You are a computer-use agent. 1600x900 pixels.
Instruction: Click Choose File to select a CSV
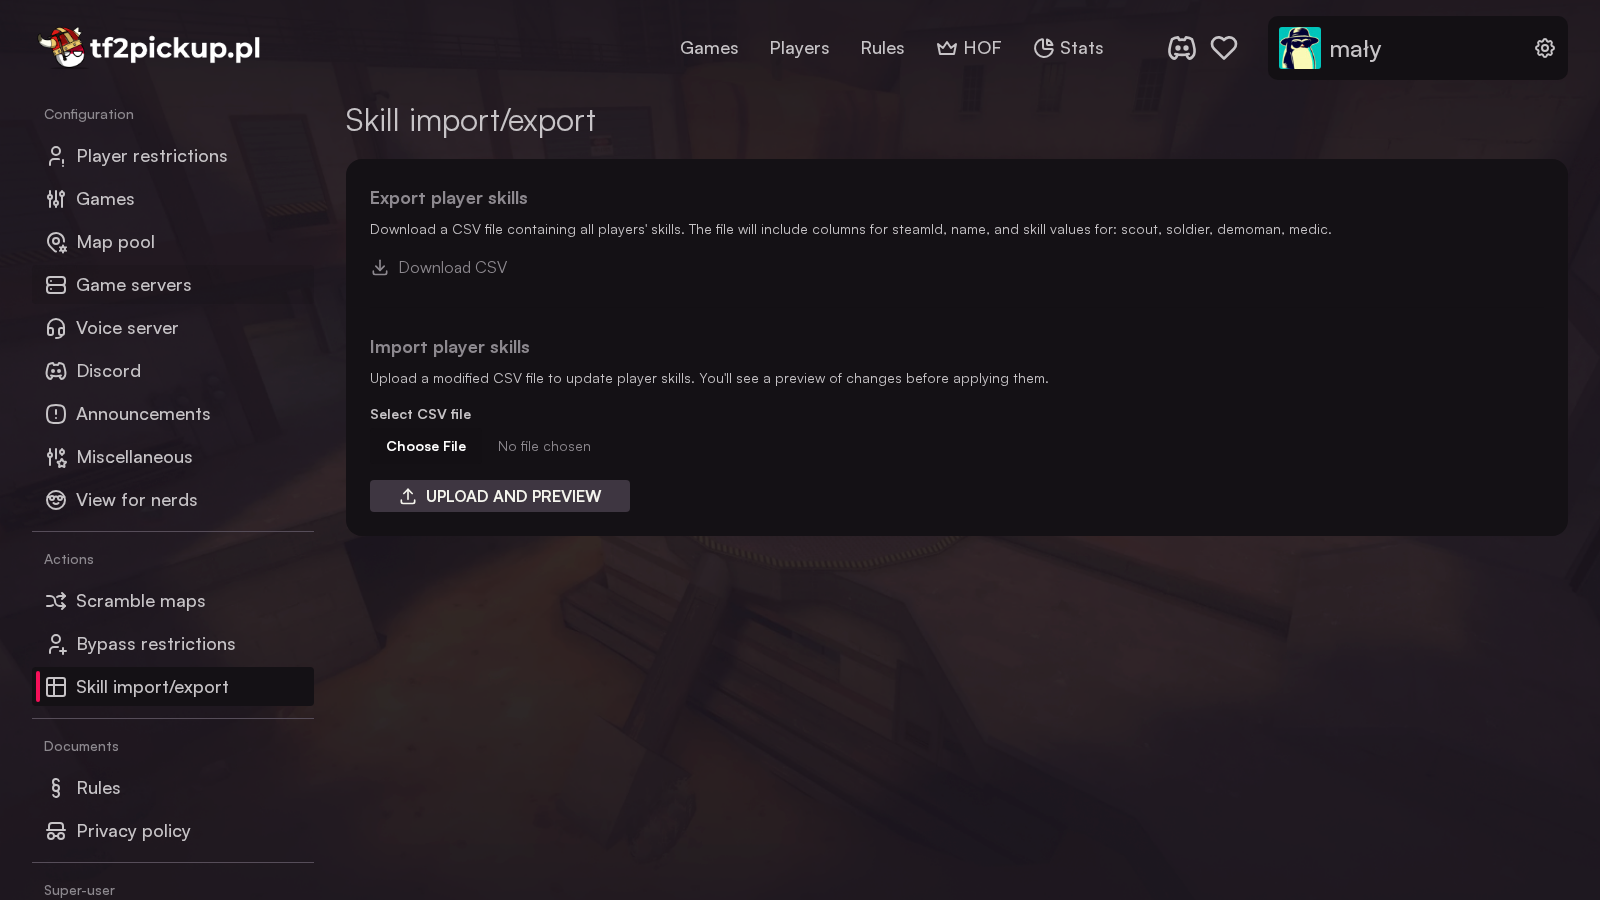click(426, 446)
